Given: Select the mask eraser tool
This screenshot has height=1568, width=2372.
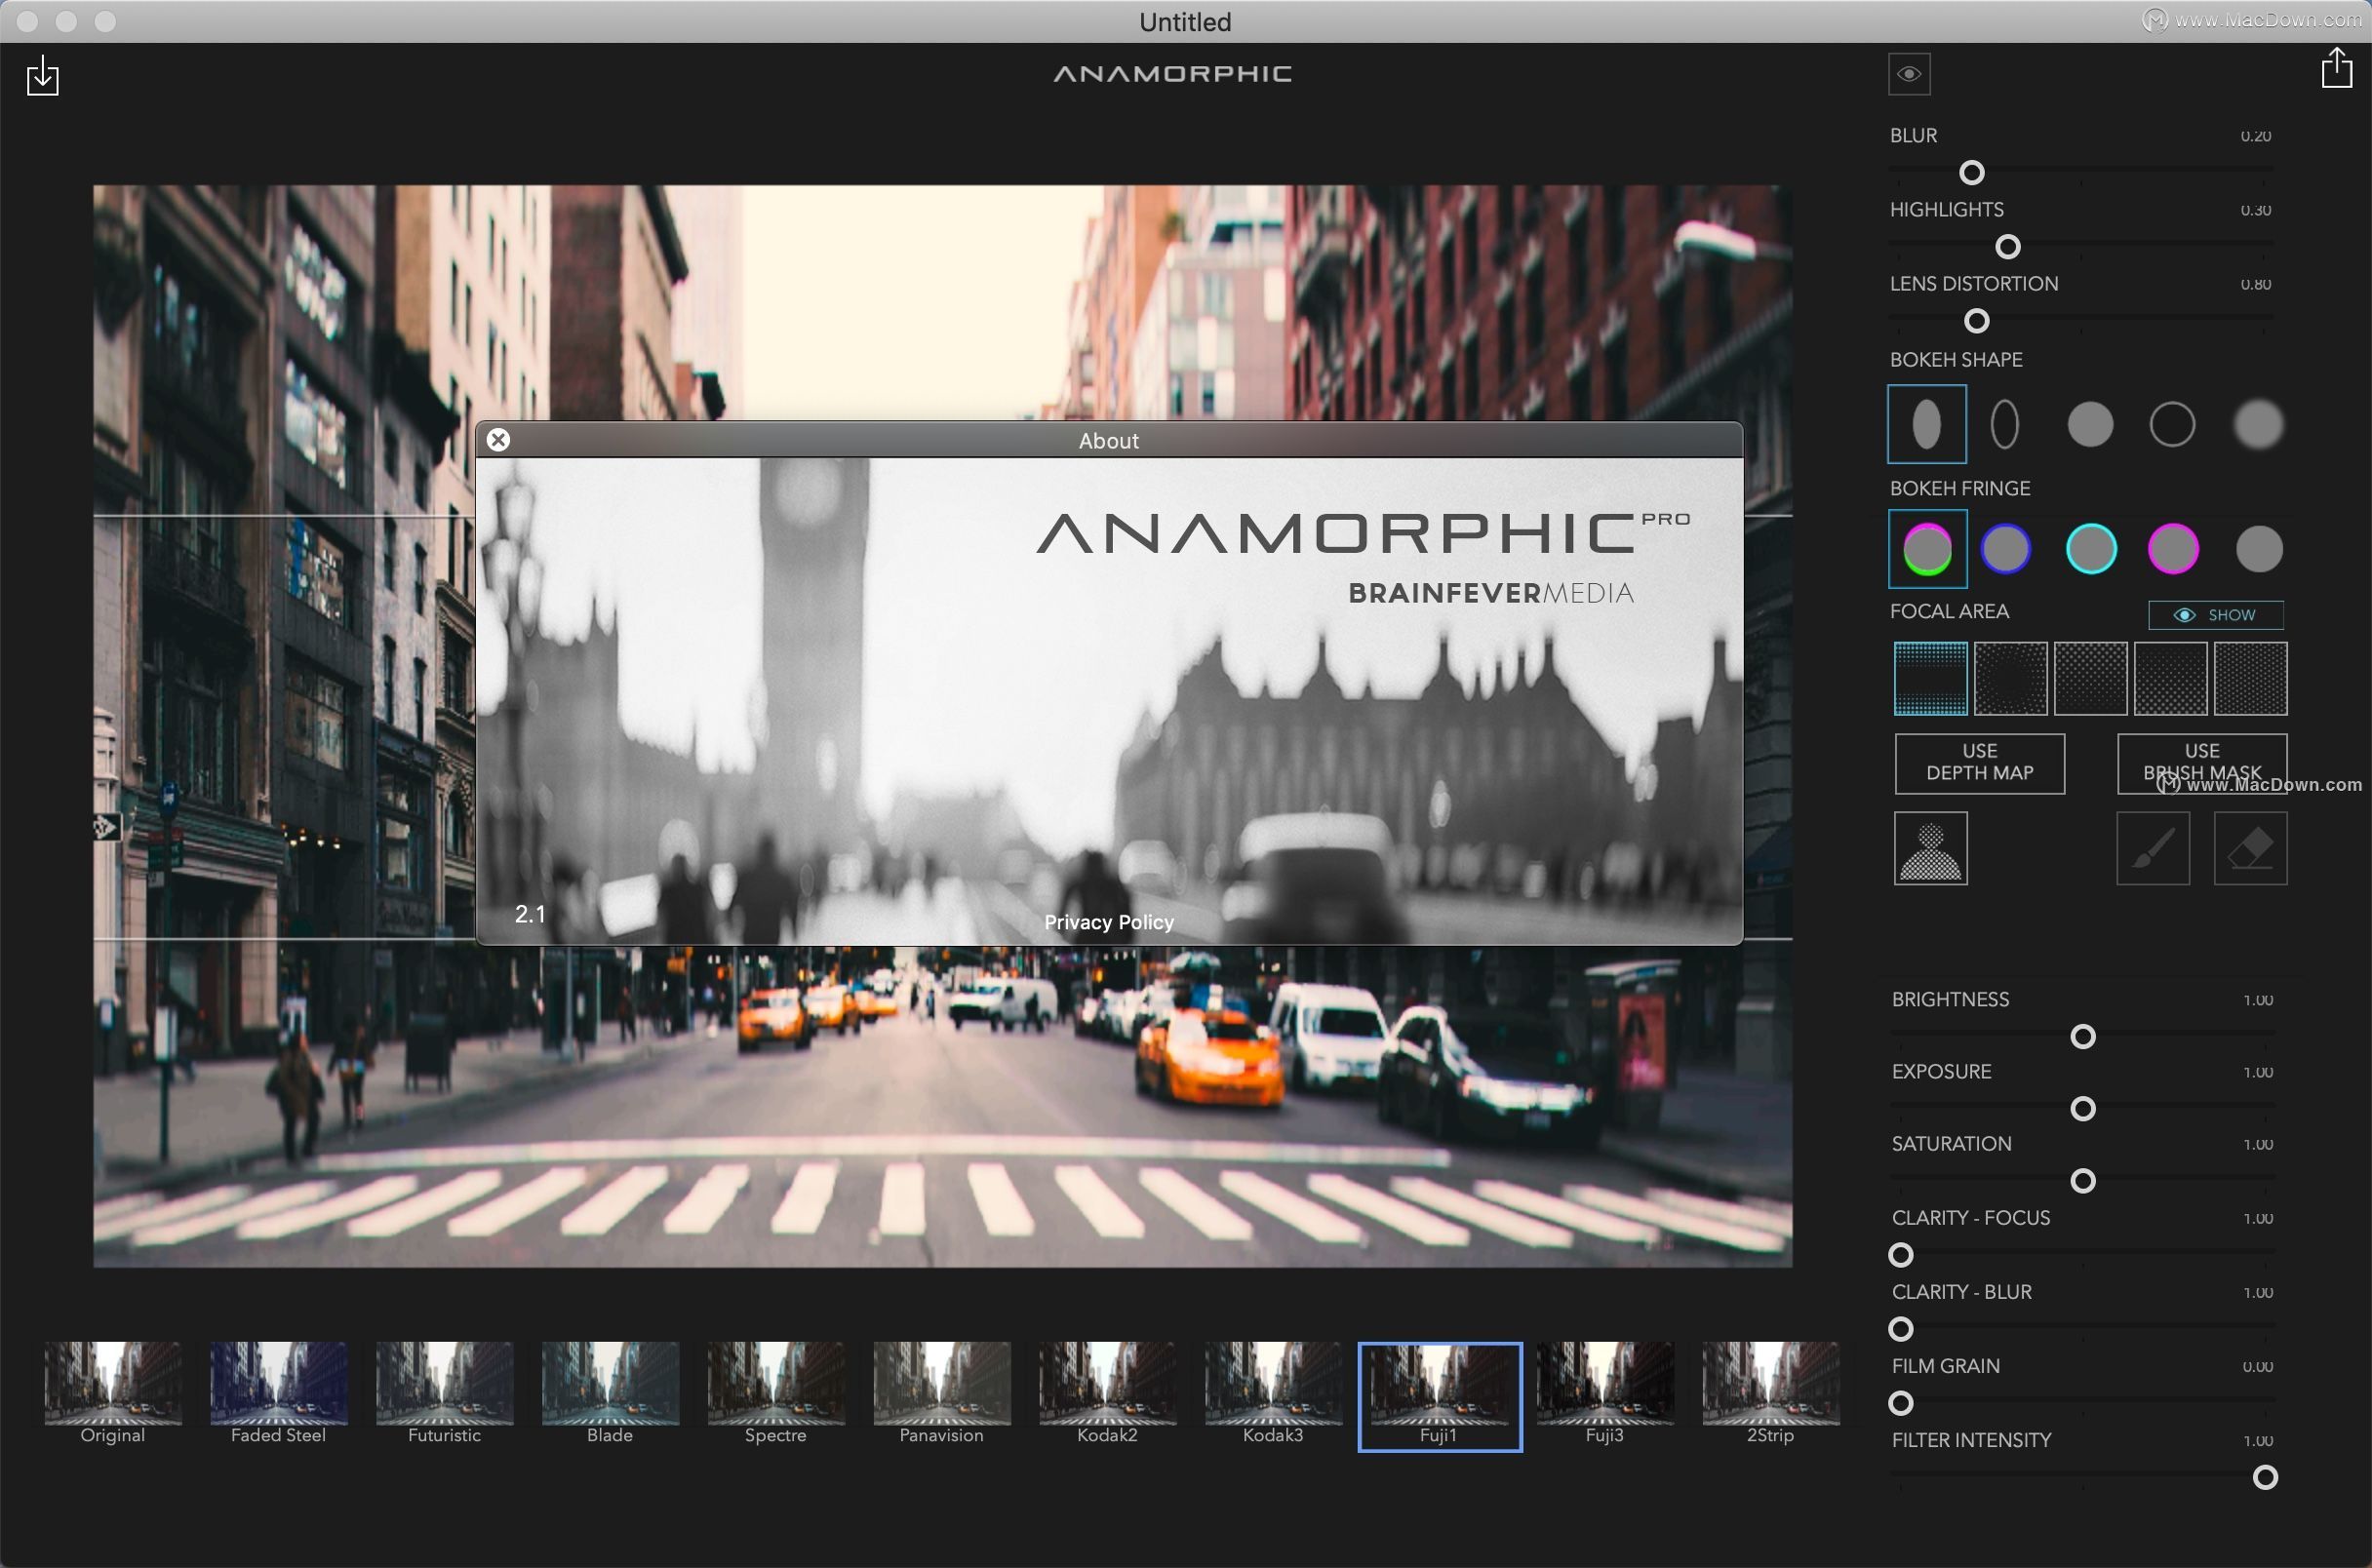Looking at the screenshot, I should [2250, 848].
